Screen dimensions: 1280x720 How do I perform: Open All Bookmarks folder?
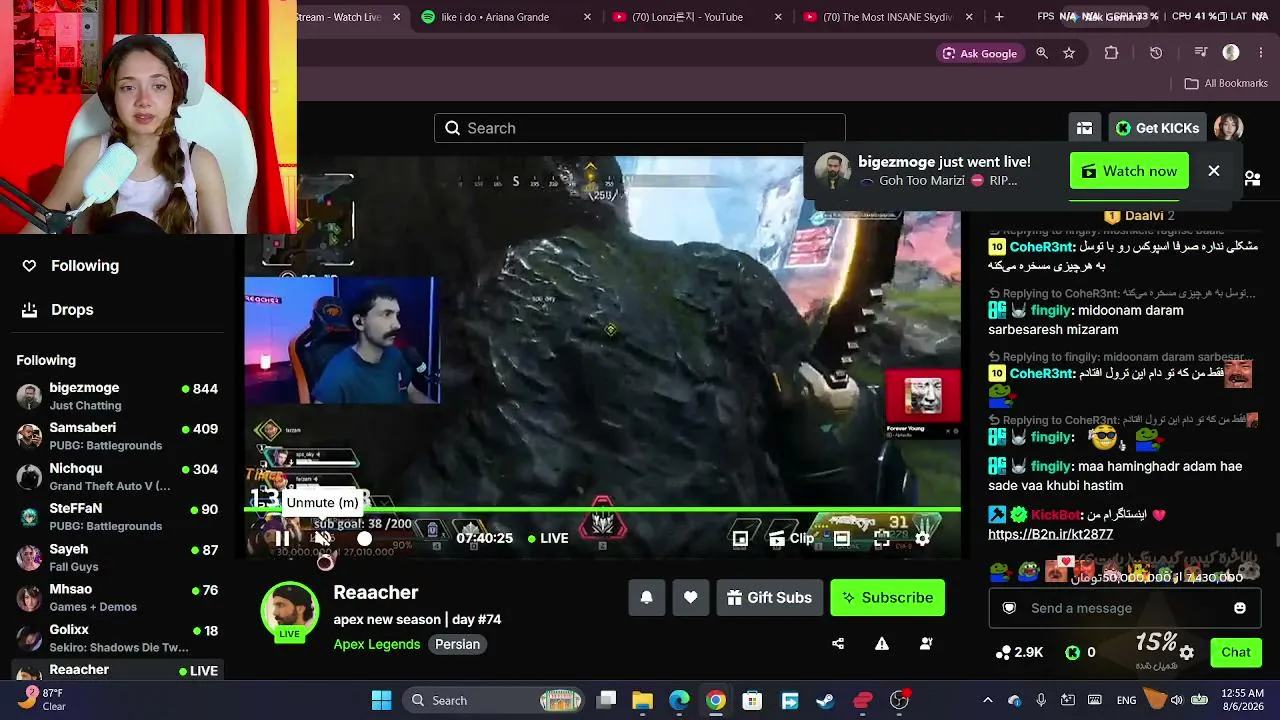[x=1226, y=84]
